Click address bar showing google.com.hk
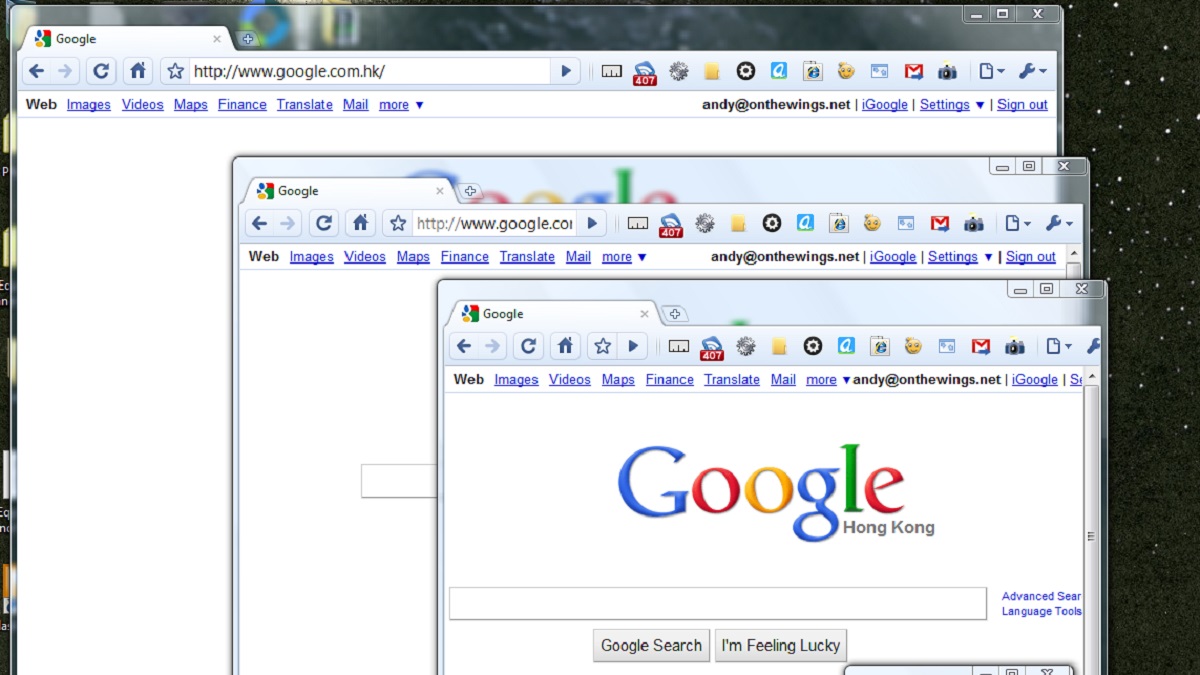 [370, 71]
